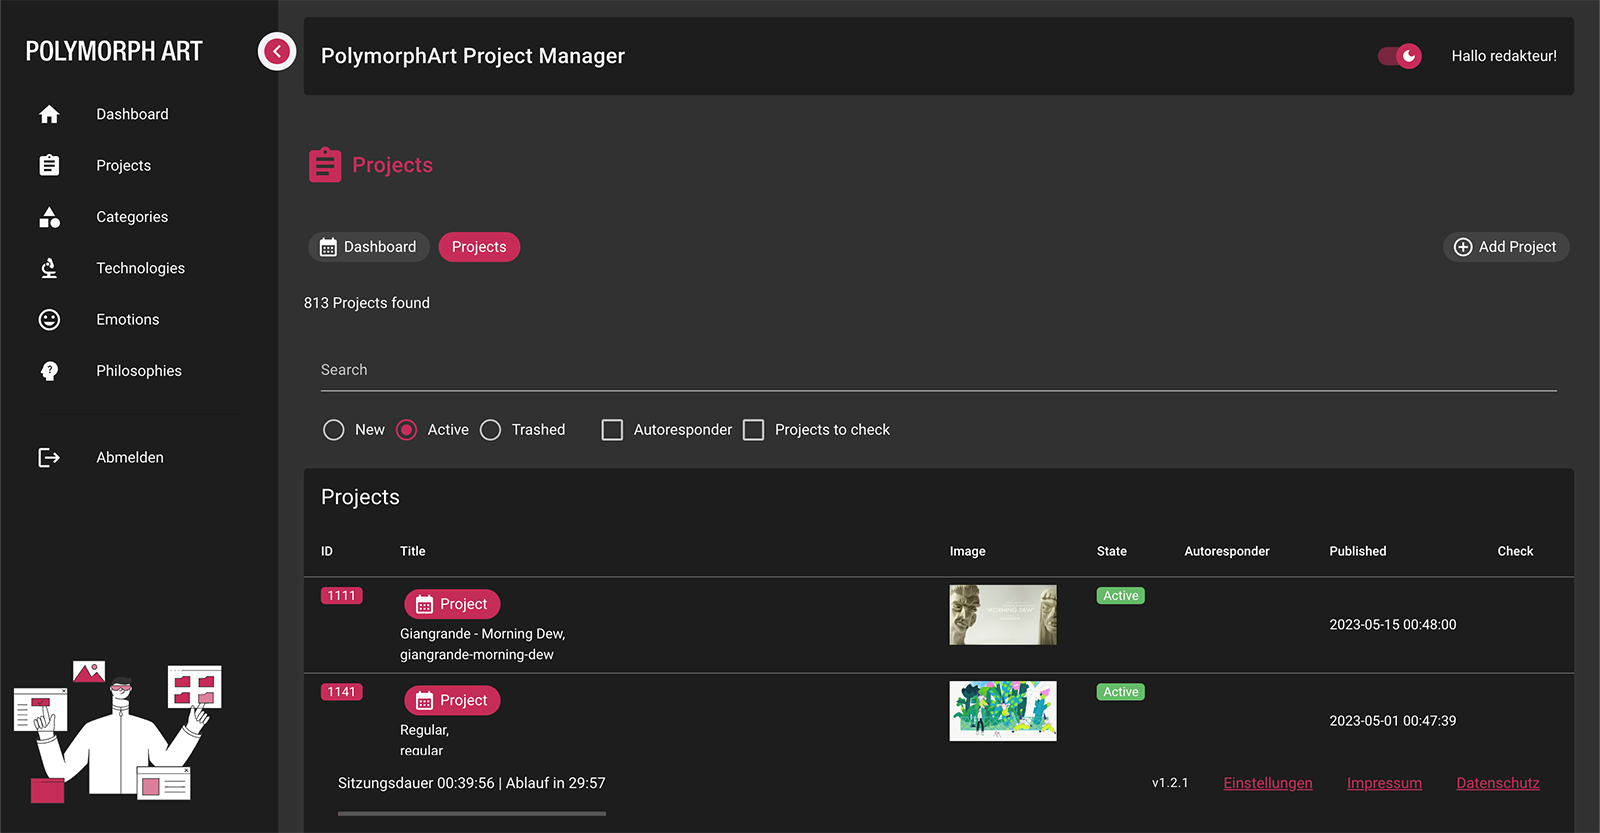Click the Projects clipboard icon in sidebar
The image size is (1600, 833).
(49, 165)
